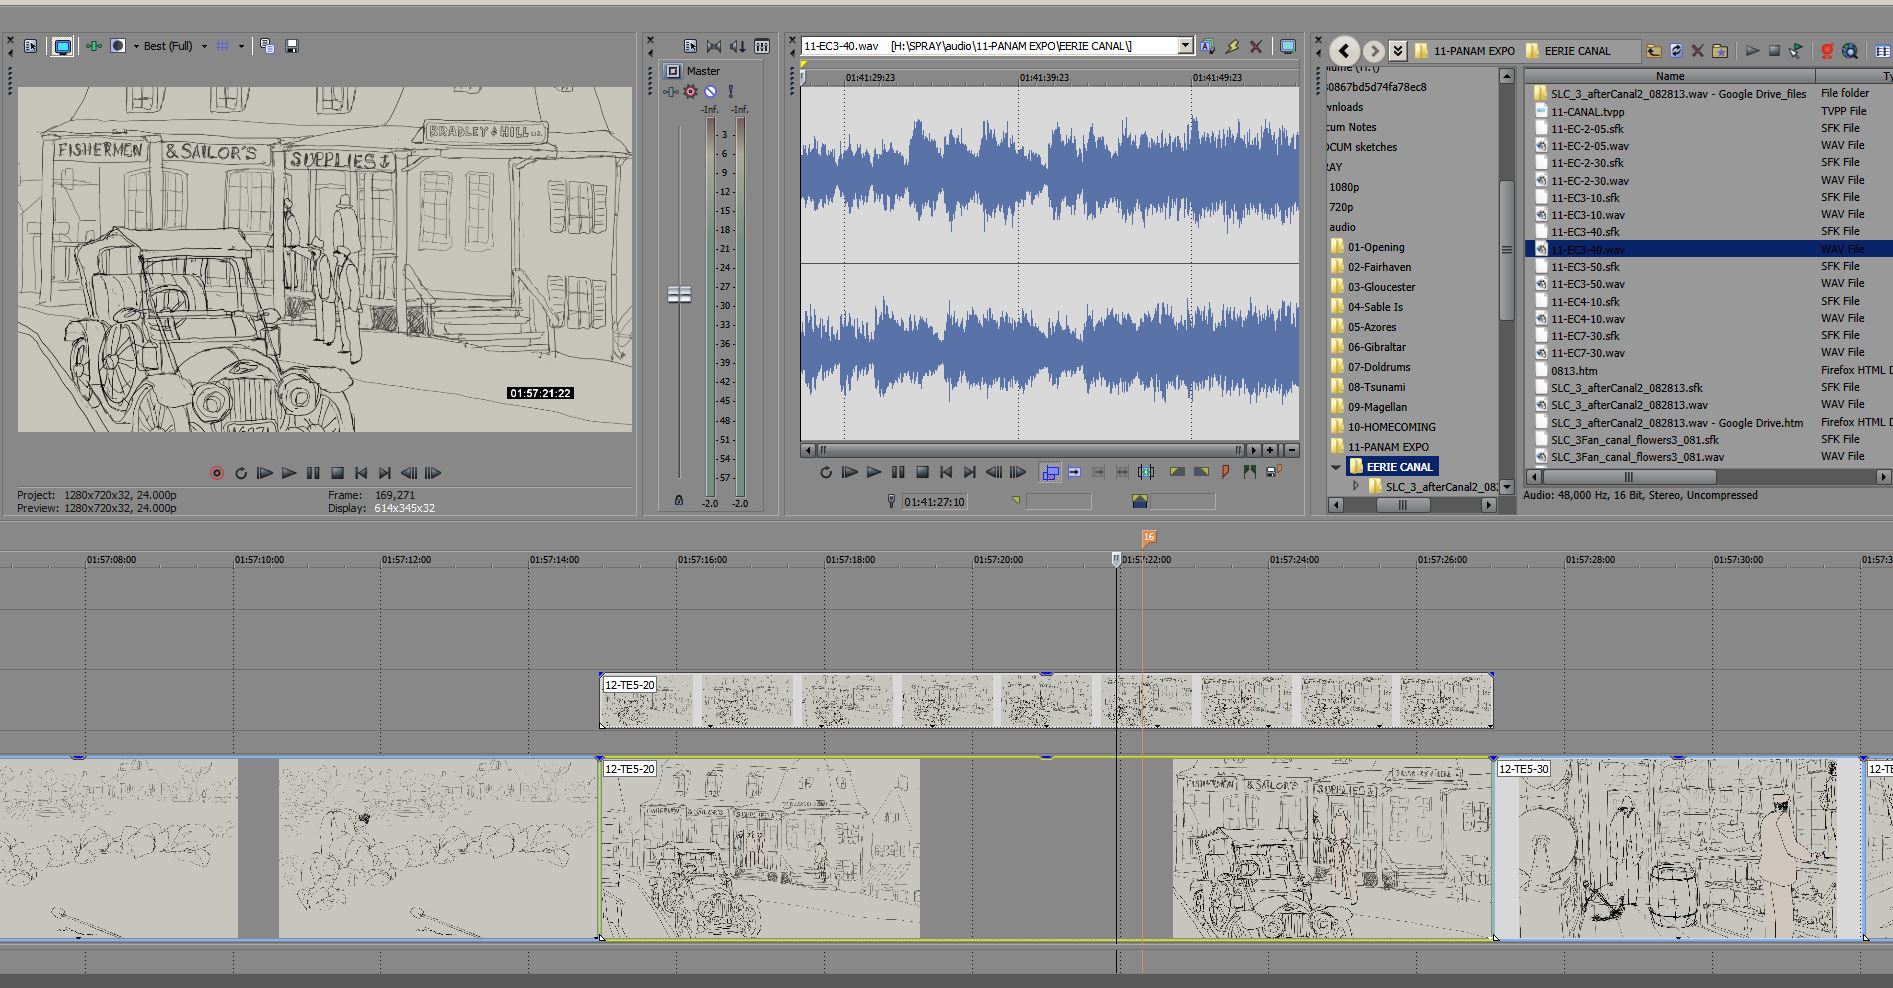
Task: Toggle Dim Output in mixer
Action: click(738, 46)
